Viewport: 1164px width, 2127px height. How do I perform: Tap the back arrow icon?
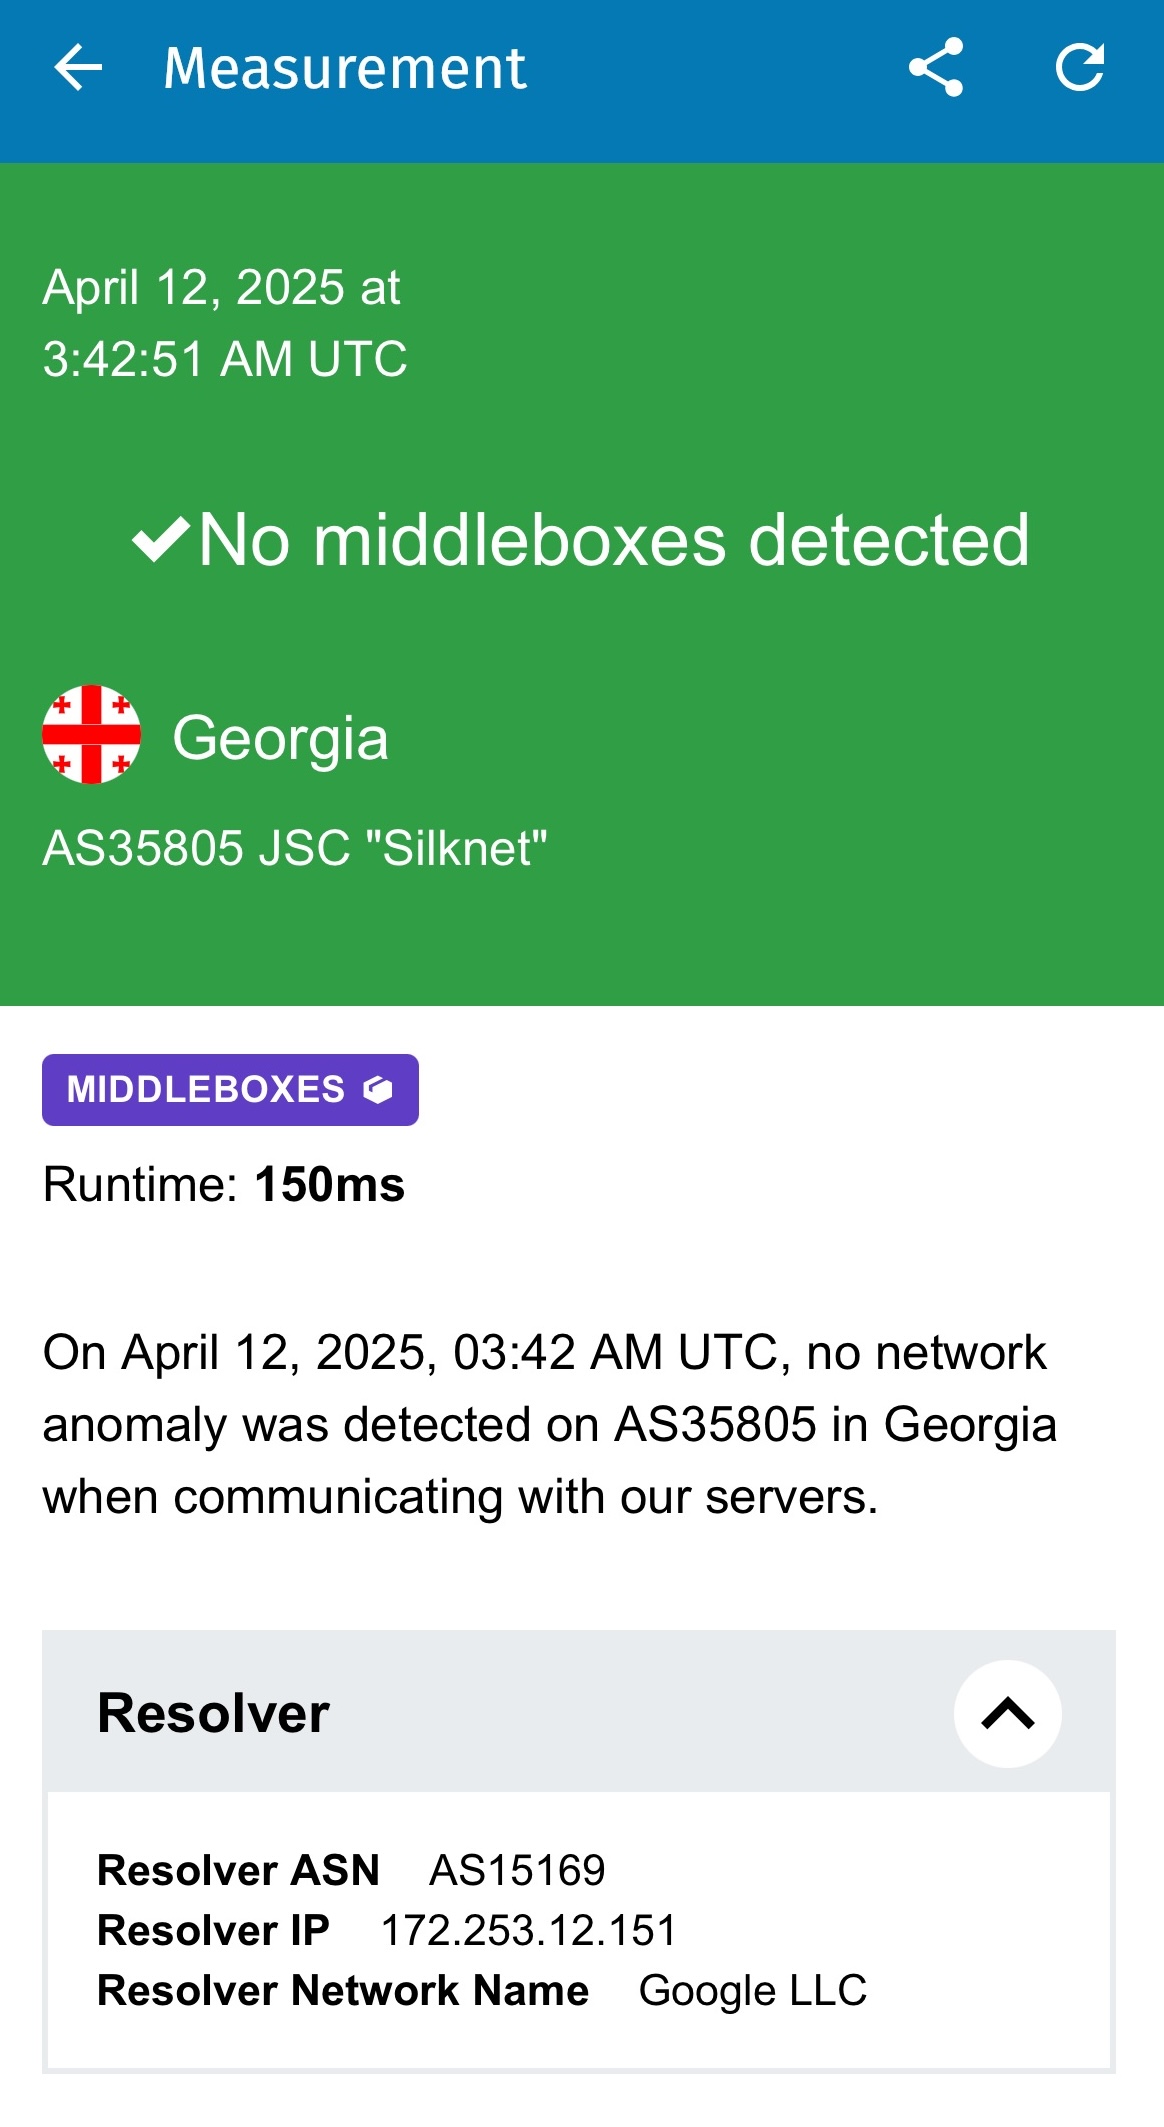[x=78, y=68]
